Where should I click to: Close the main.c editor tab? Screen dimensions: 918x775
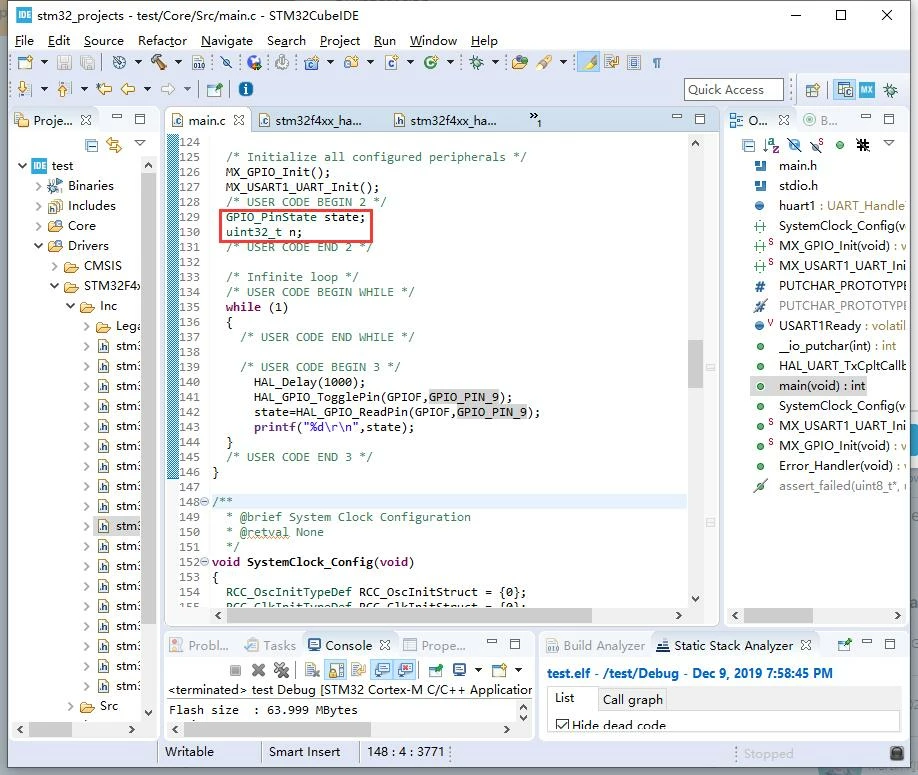point(239,120)
